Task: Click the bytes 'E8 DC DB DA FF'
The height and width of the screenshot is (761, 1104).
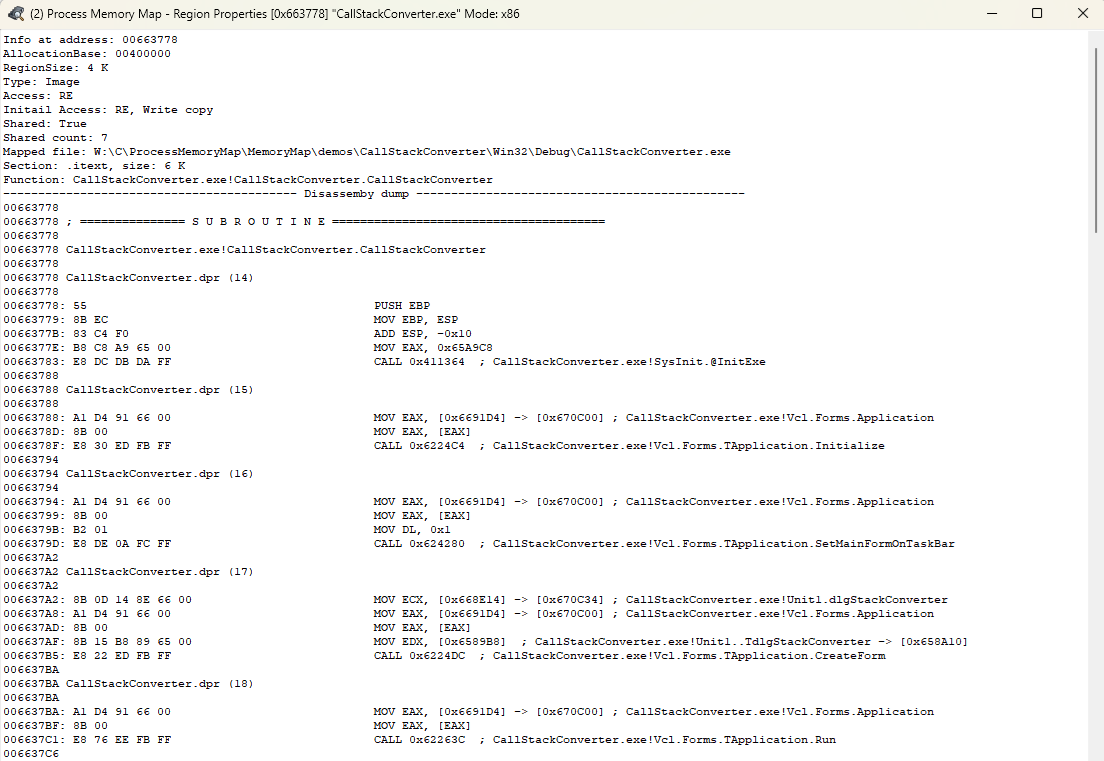Action: (x=122, y=362)
